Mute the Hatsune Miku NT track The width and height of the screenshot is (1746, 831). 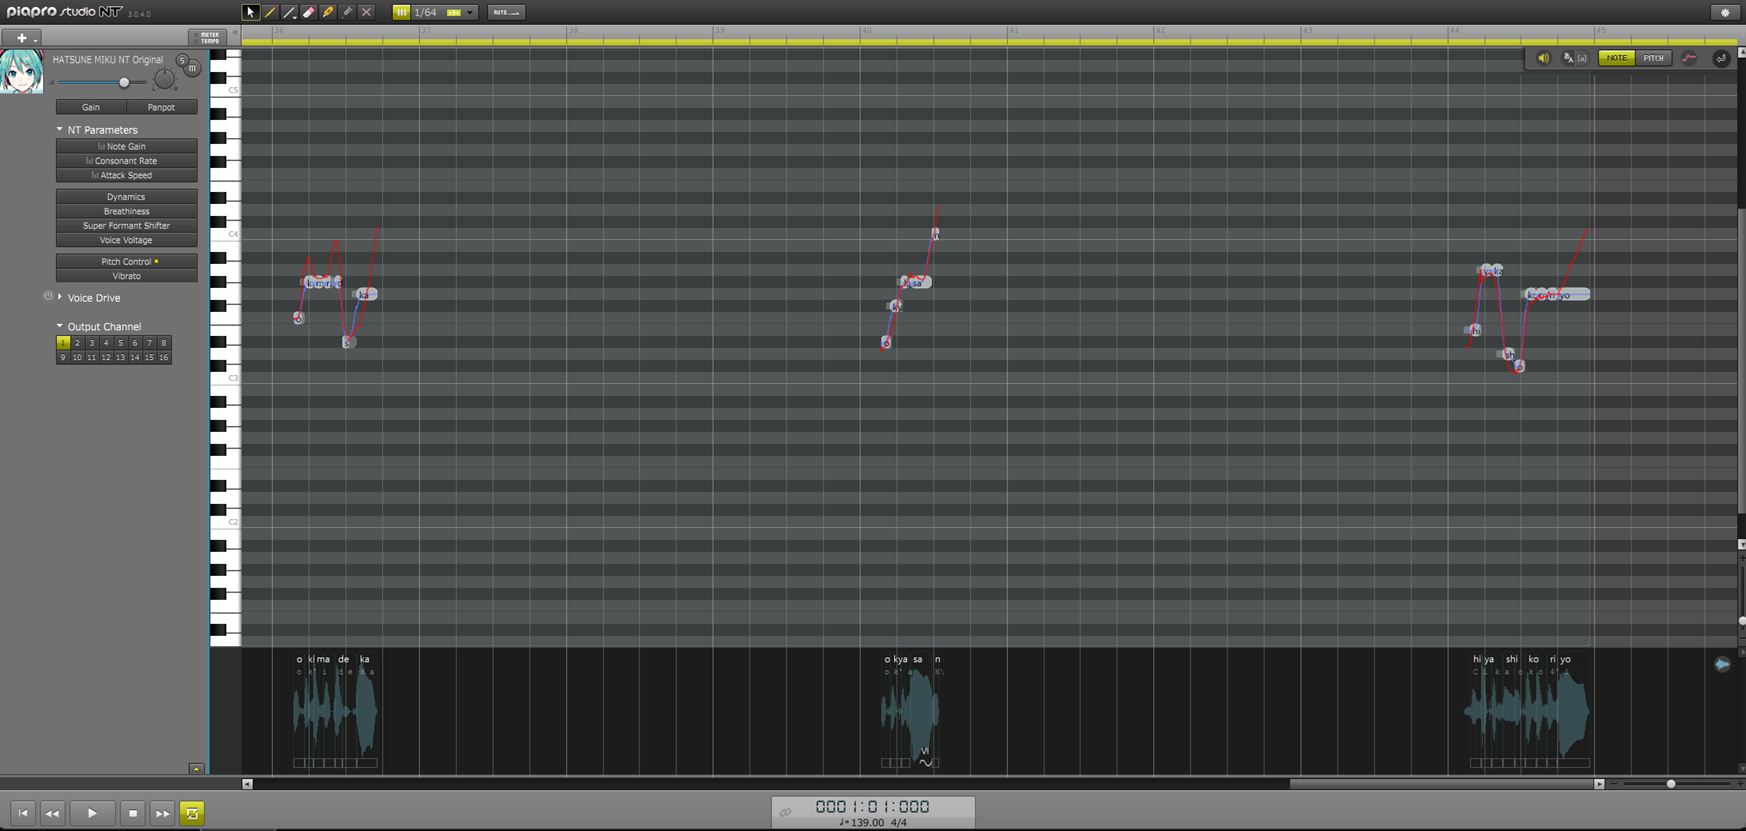click(192, 68)
